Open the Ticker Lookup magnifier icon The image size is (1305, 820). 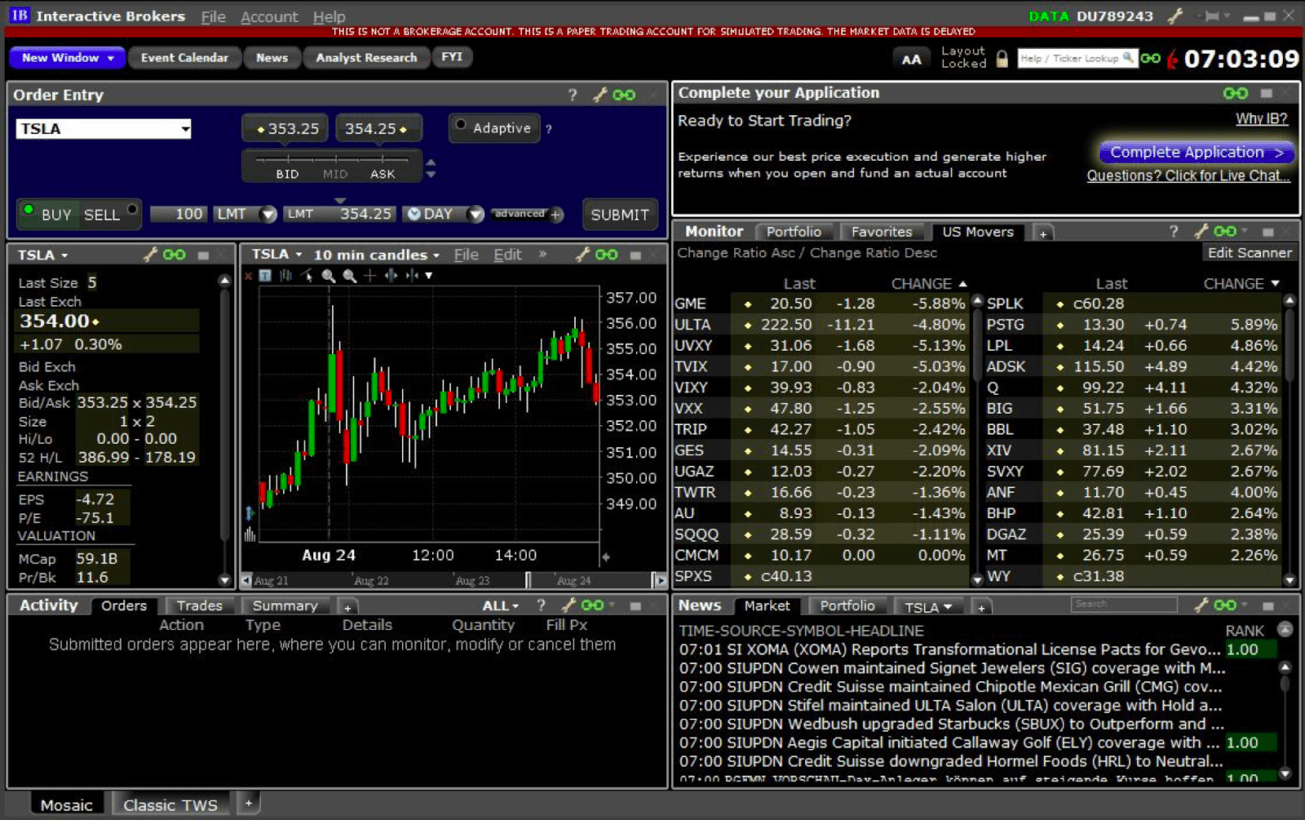1128,58
